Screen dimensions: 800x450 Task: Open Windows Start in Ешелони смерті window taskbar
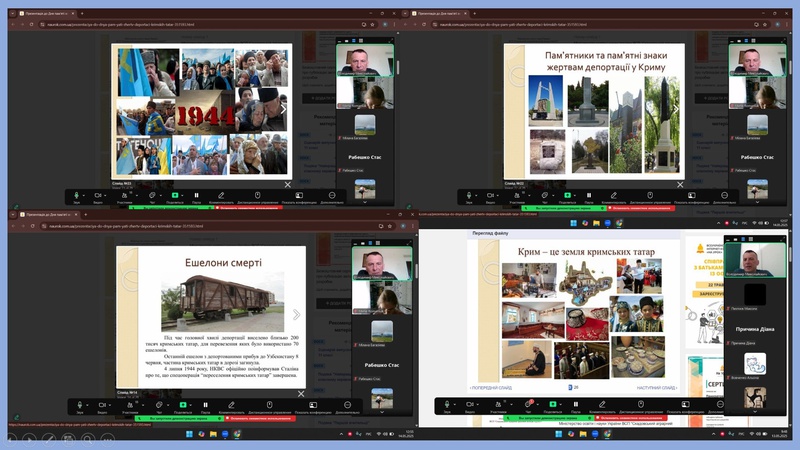coord(189,434)
